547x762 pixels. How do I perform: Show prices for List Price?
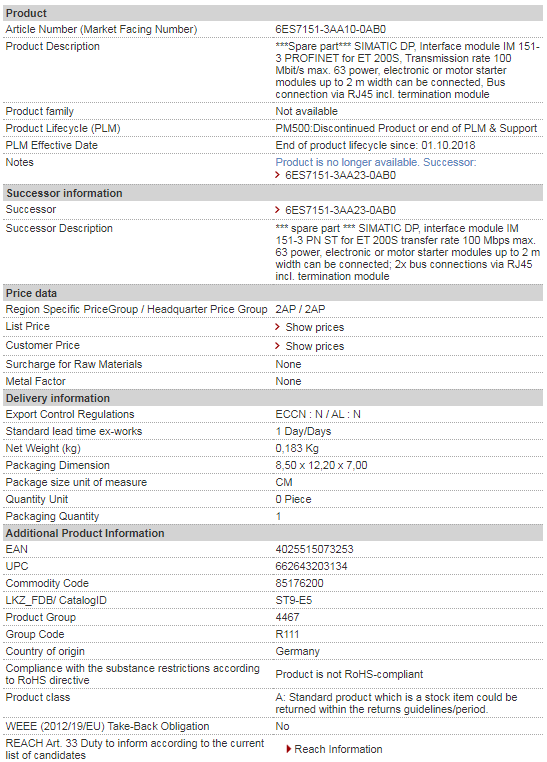(x=315, y=328)
